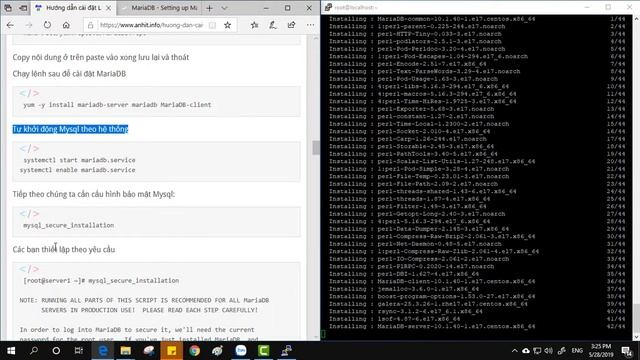Share this web page
Image resolution: width=640 pixels, height=360 pixels.
tap(291, 25)
